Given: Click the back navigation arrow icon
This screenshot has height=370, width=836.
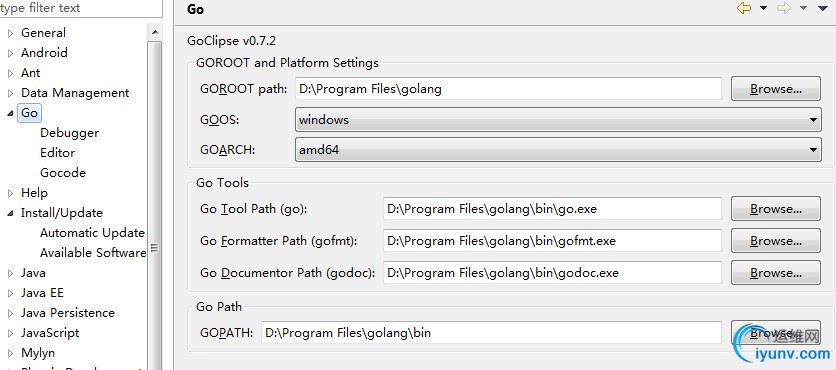Looking at the screenshot, I should (744, 8).
